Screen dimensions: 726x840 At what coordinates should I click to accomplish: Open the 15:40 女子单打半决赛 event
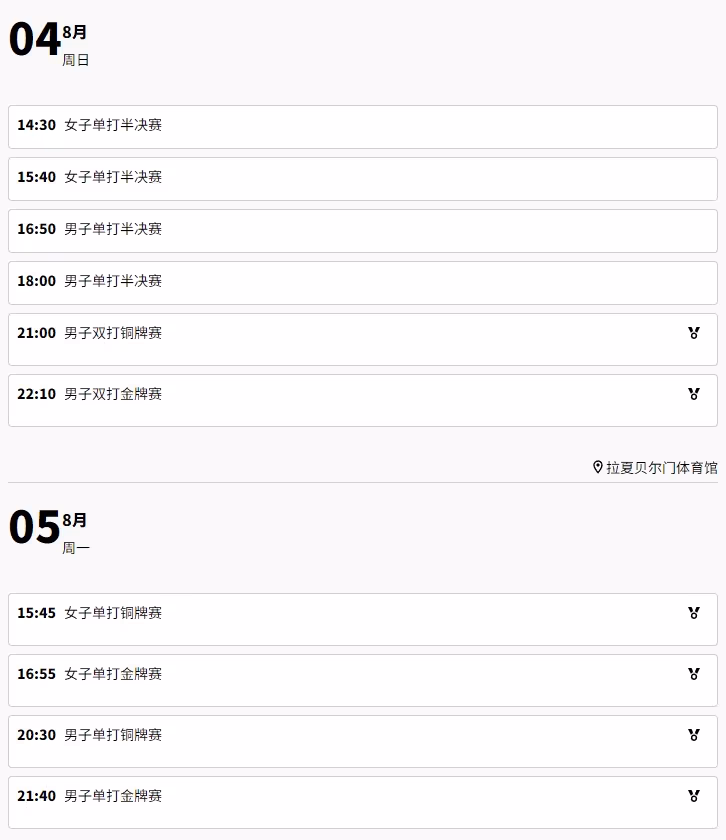pyautogui.click(x=363, y=179)
